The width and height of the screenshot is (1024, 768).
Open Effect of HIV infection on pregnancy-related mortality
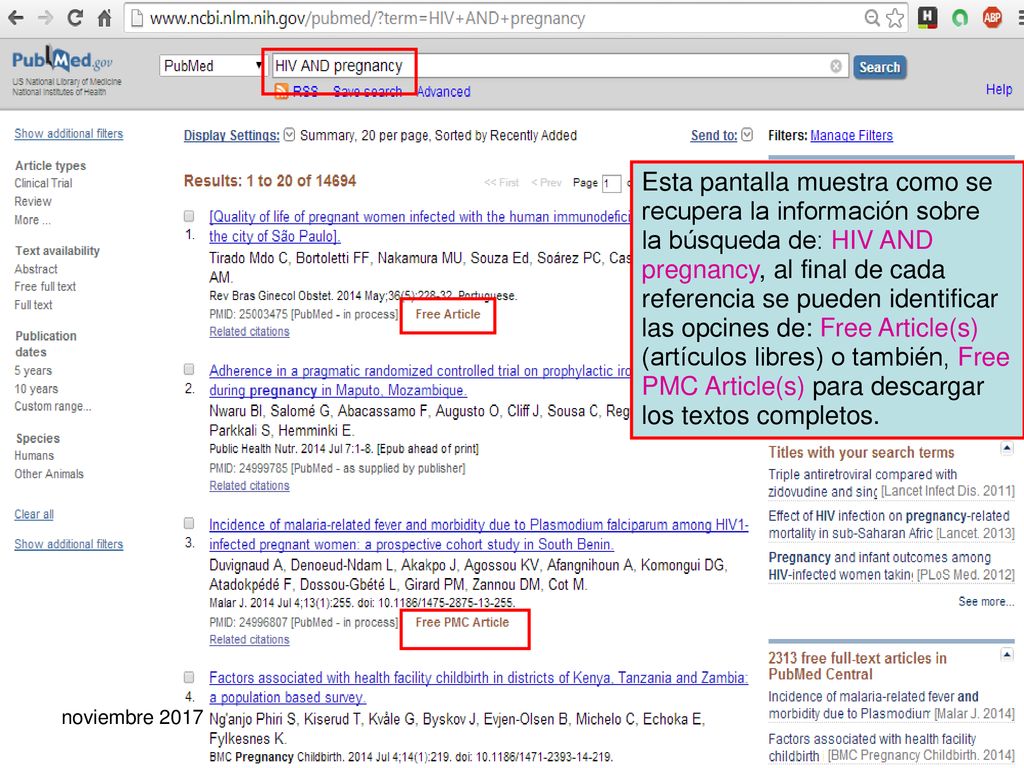coord(889,524)
